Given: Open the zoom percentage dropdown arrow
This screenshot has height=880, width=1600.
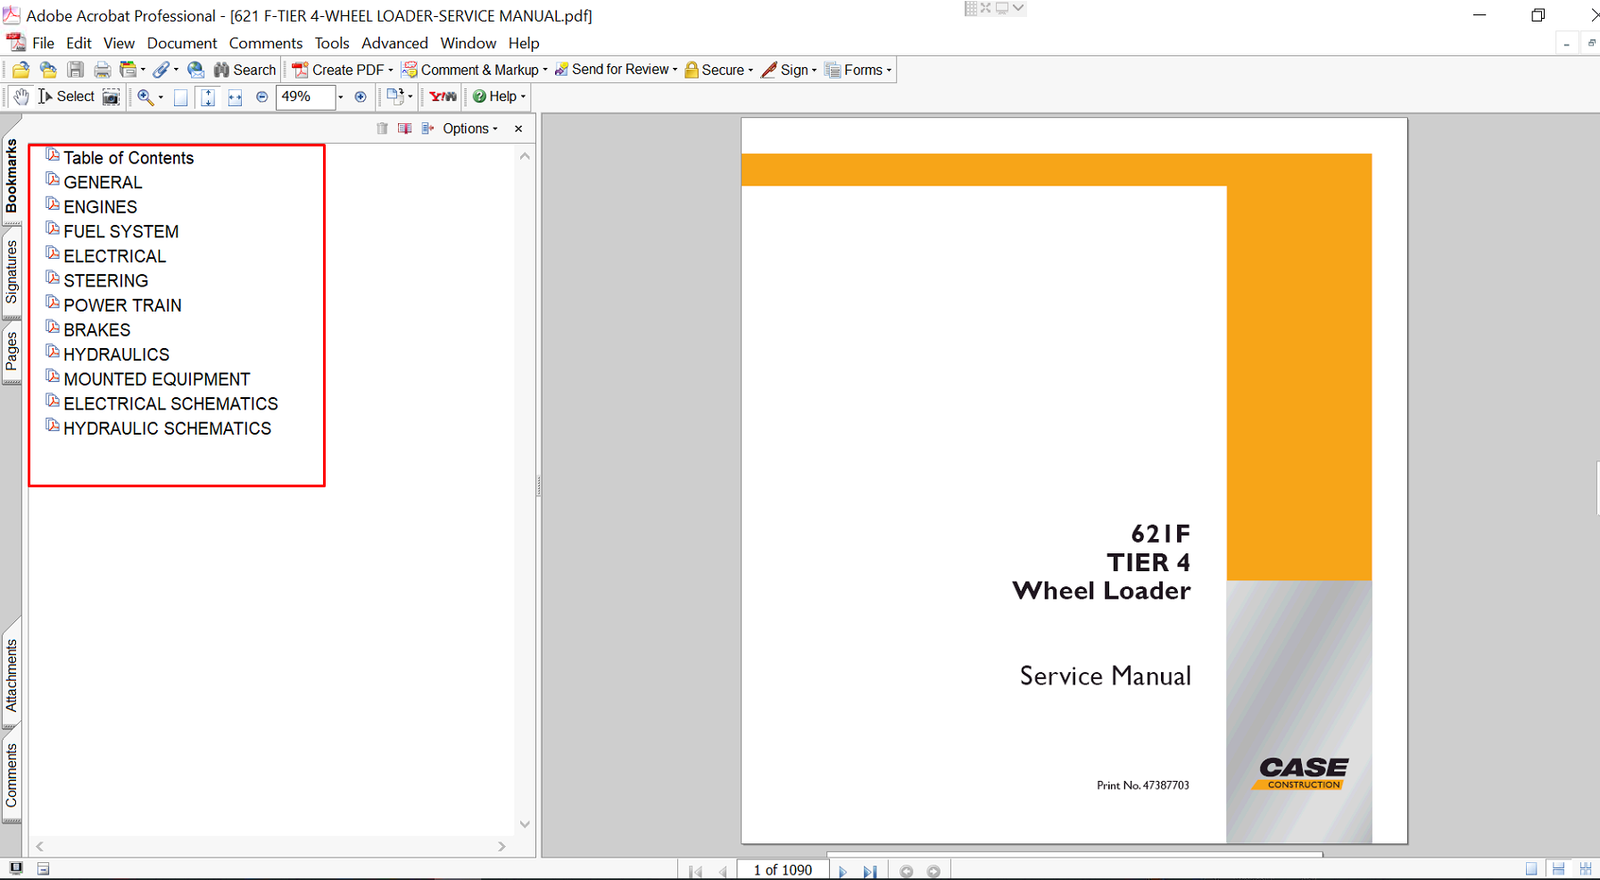Looking at the screenshot, I should 340,97.
